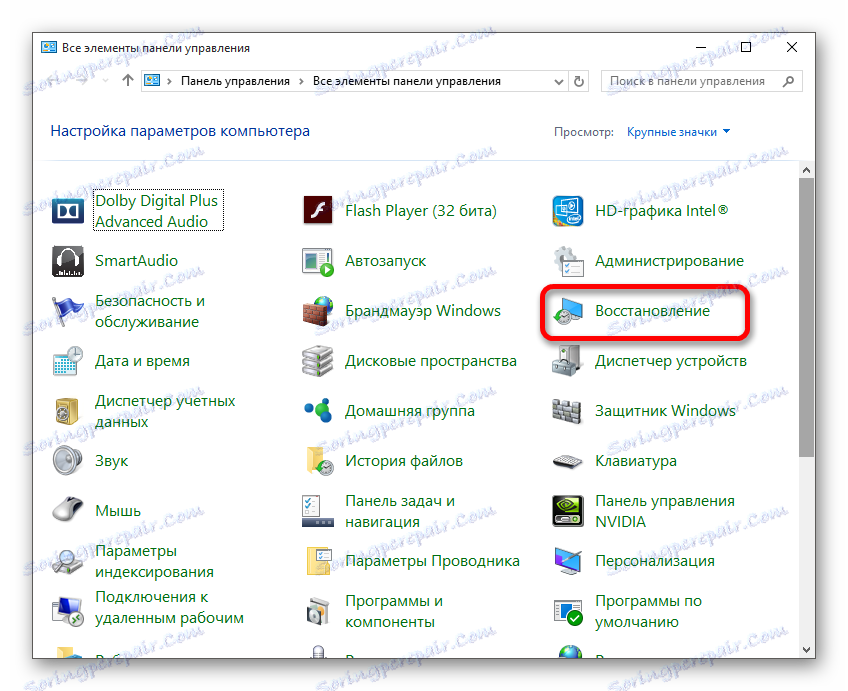The width and height of the screenshot is (848, 691).
Task: Close the Control Panel window
Action: point(792,48)
